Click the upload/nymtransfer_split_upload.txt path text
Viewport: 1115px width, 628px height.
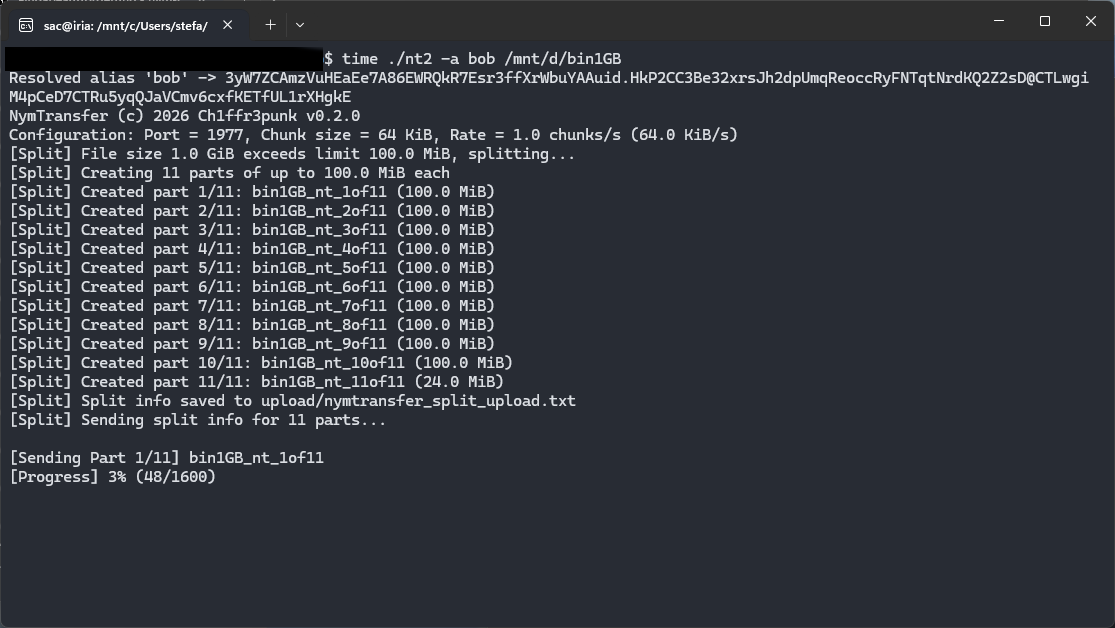tap(418, 400)
